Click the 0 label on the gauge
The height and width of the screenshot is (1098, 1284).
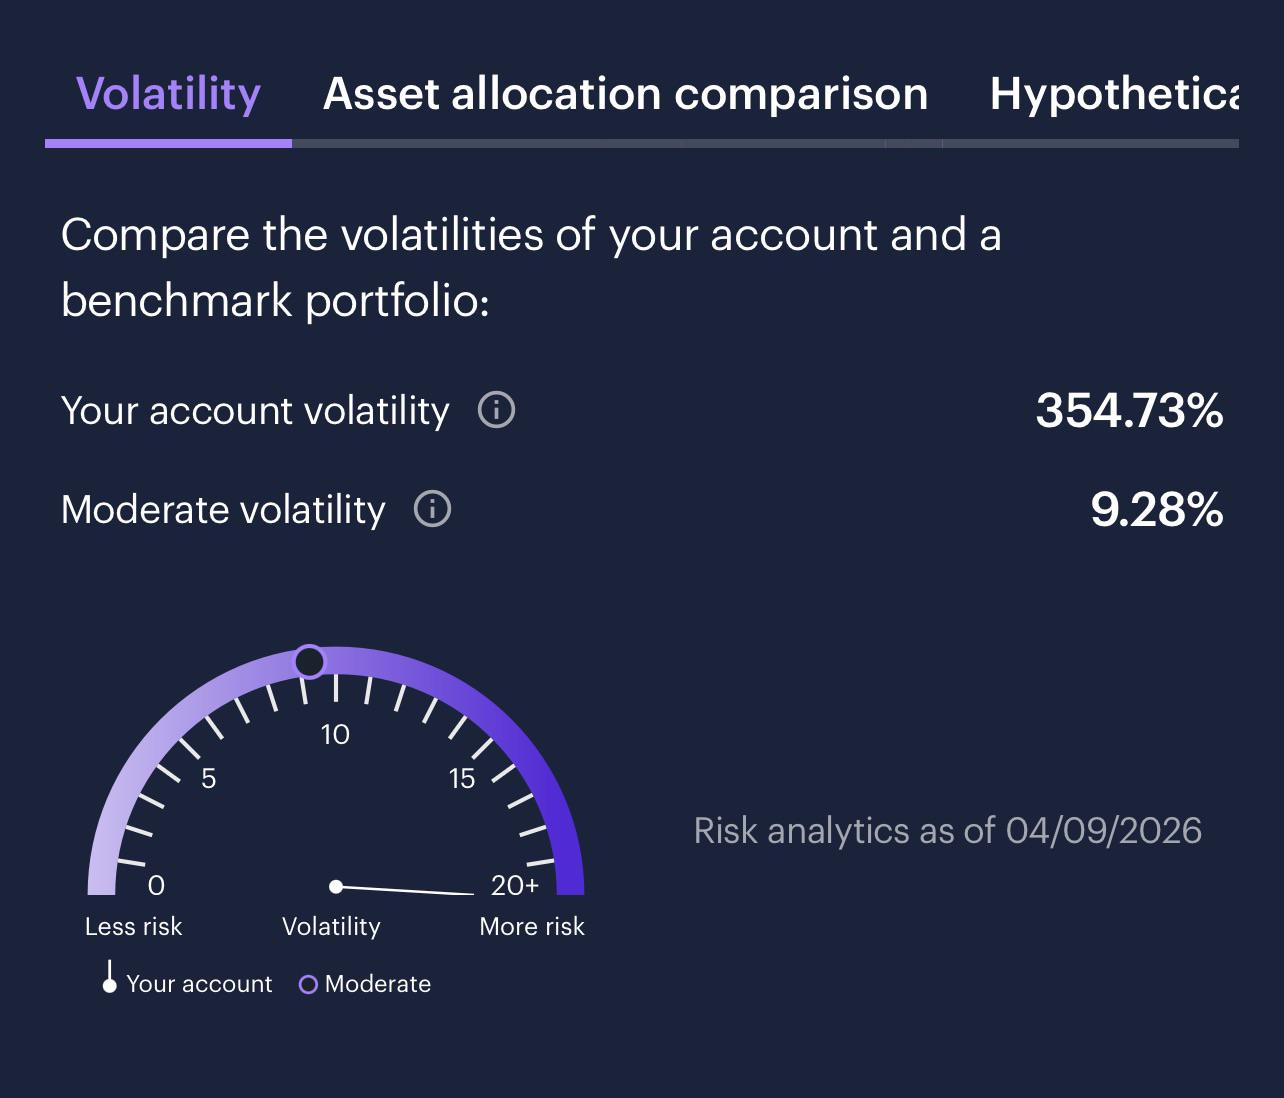point(156,885)
